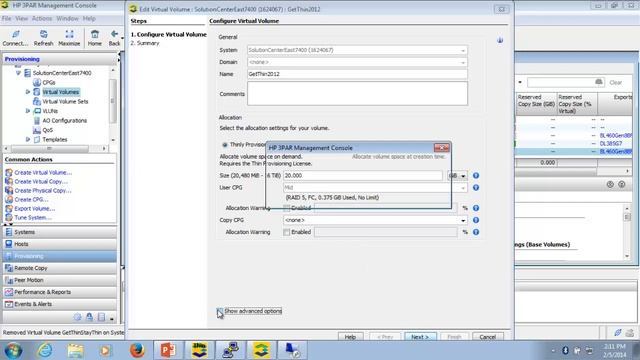Viewport: 640px width, 360px height.
Task: Open Events & Alerts navigation pane
Action: click(60, 304)
